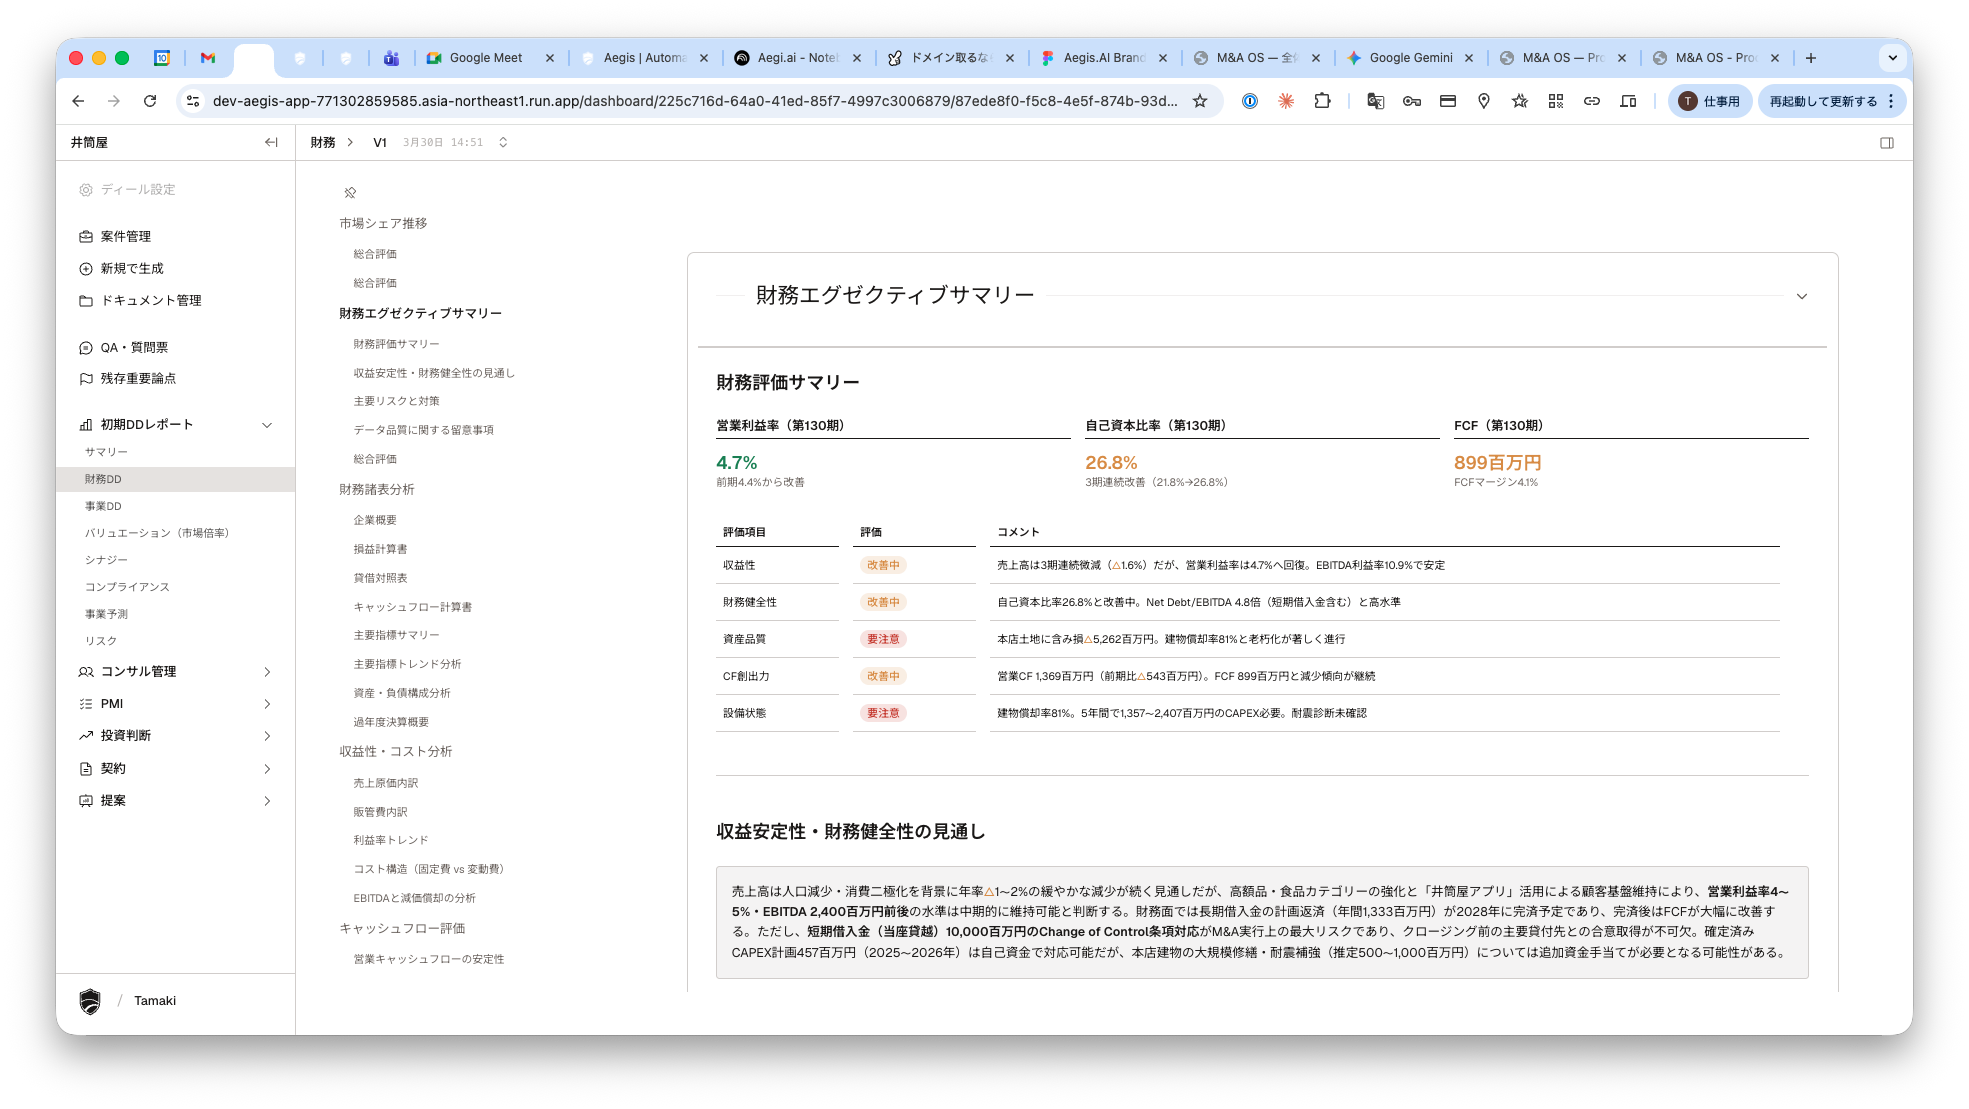Switch to the Google Gemini browser tab
This screenshot has width=1969, height=1109.
point(1410,58)
